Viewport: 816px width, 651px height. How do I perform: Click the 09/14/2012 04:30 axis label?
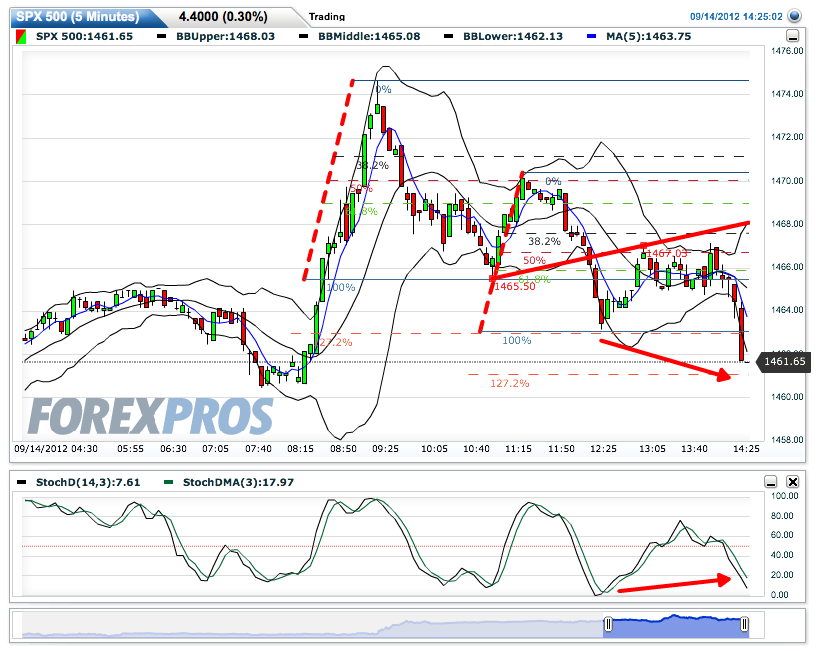[x=56, y=449]
